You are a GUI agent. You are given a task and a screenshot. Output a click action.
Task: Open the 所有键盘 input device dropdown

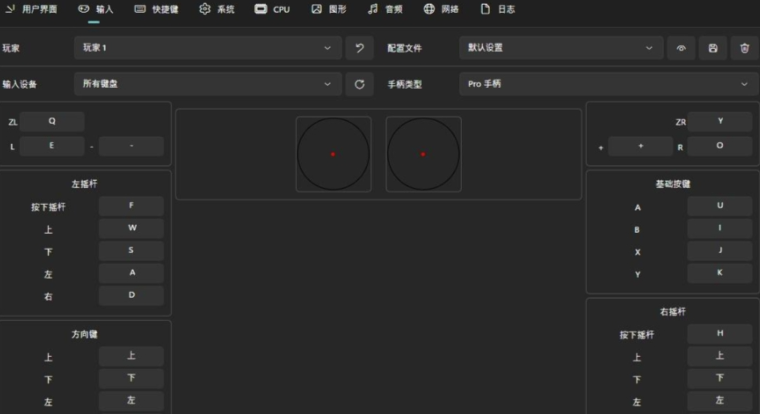(x=208, y=84)
